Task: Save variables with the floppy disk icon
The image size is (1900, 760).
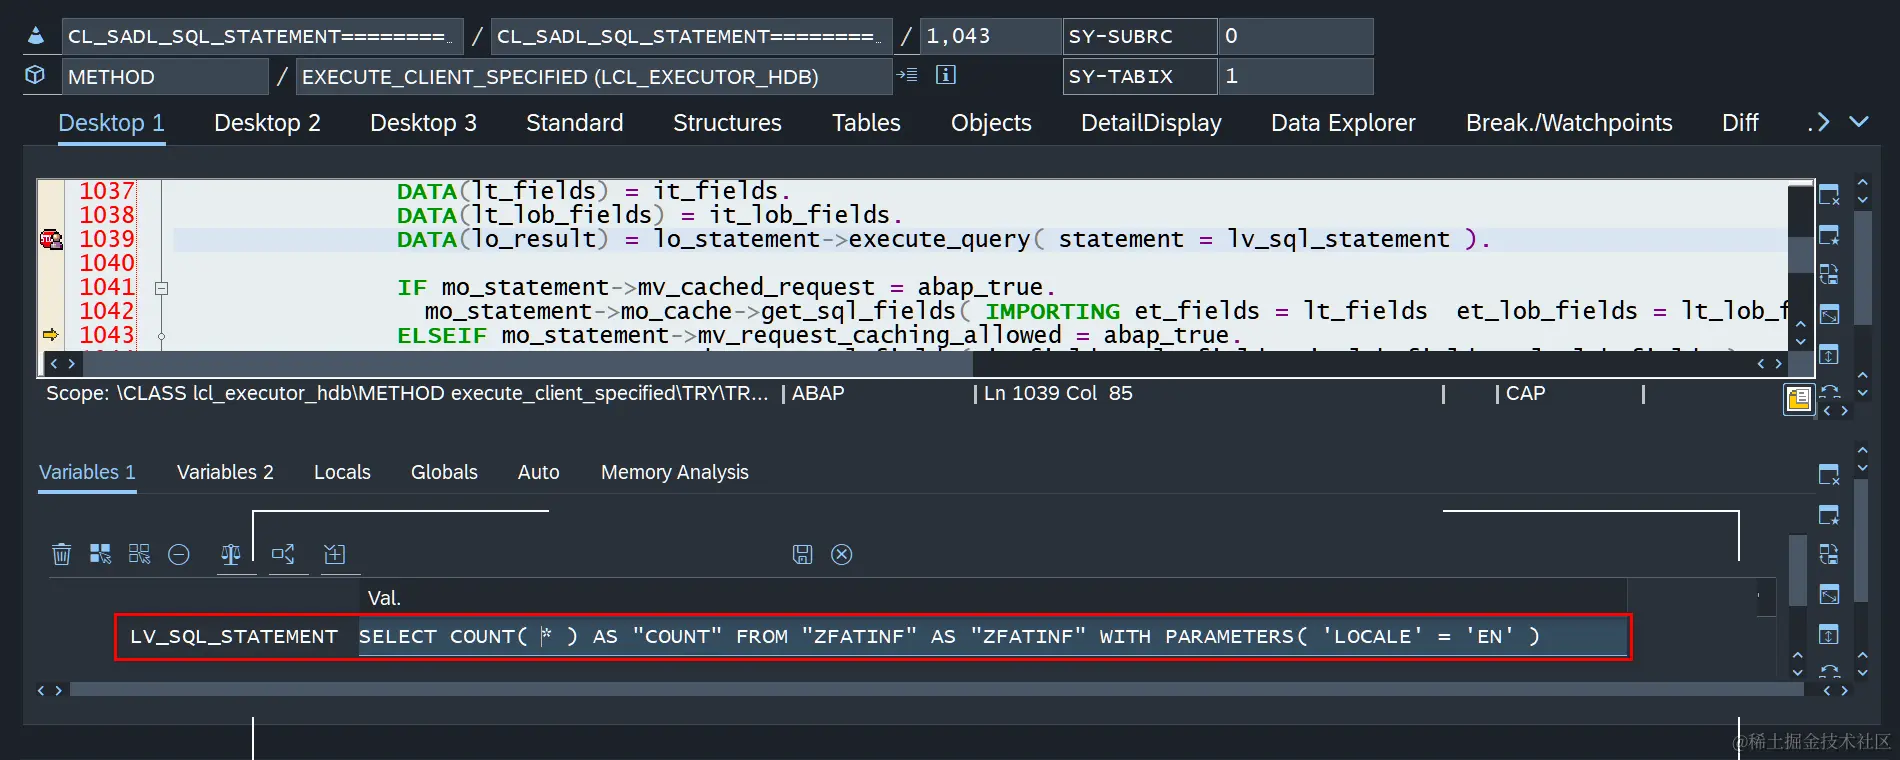Action: click(x=802, y=554)
